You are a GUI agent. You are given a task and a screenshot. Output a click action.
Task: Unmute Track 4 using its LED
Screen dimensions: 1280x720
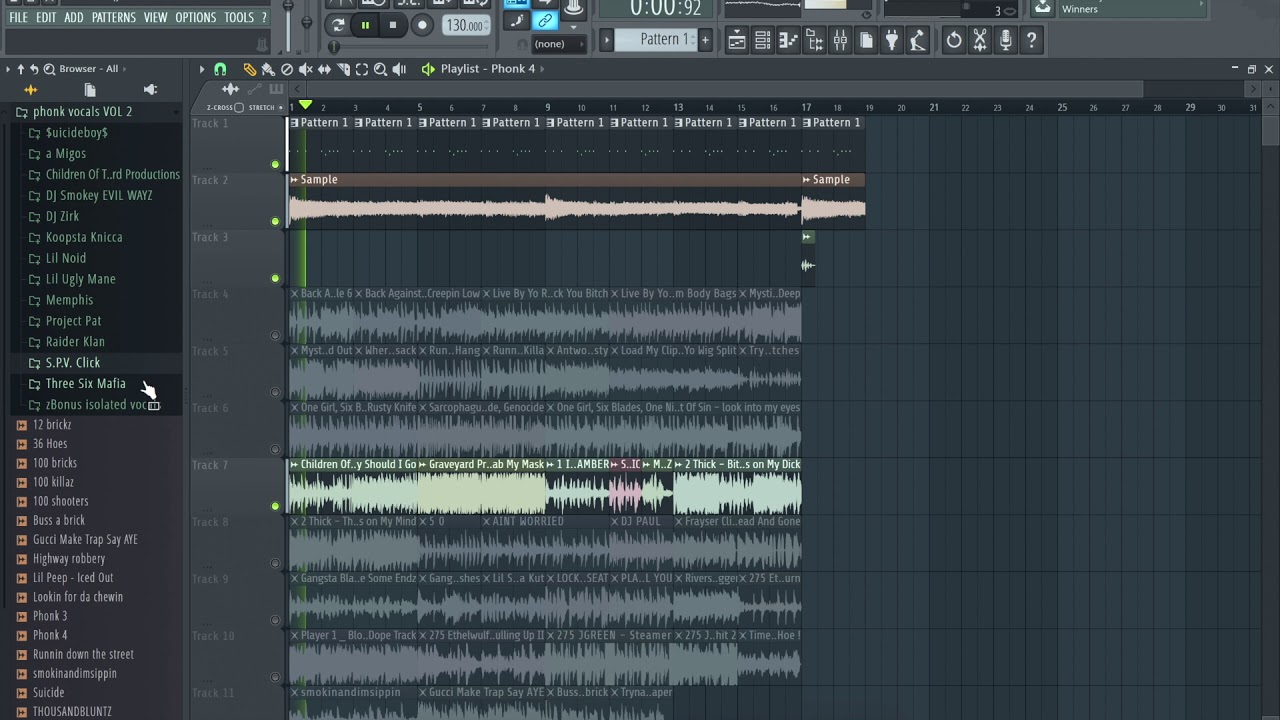tap(275, 335)
